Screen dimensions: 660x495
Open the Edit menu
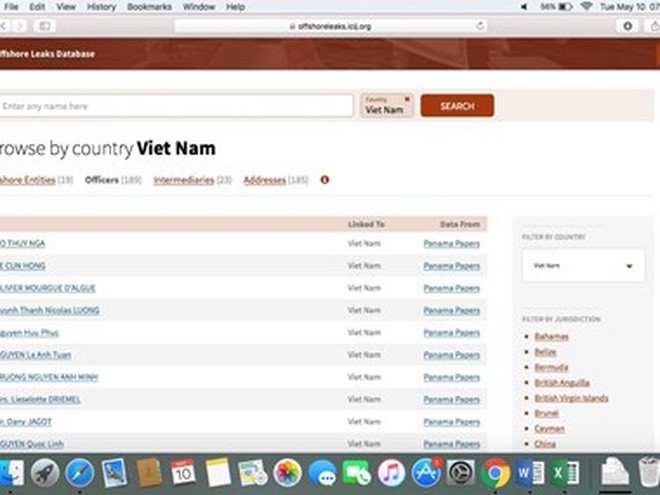pyautogui.click(x=37, y=7)
